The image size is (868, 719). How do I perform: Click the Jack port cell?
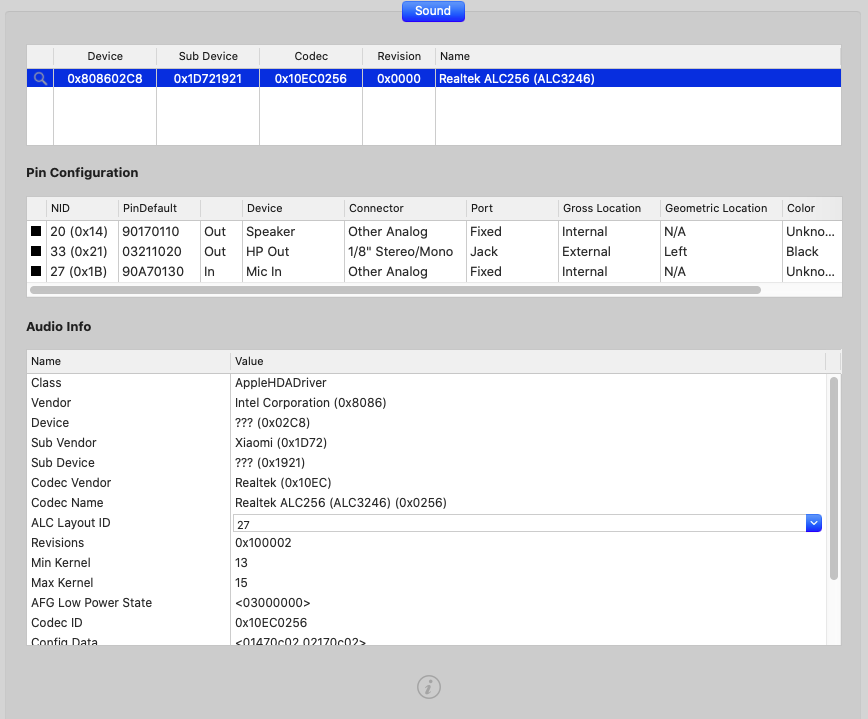tap(484, 251)
